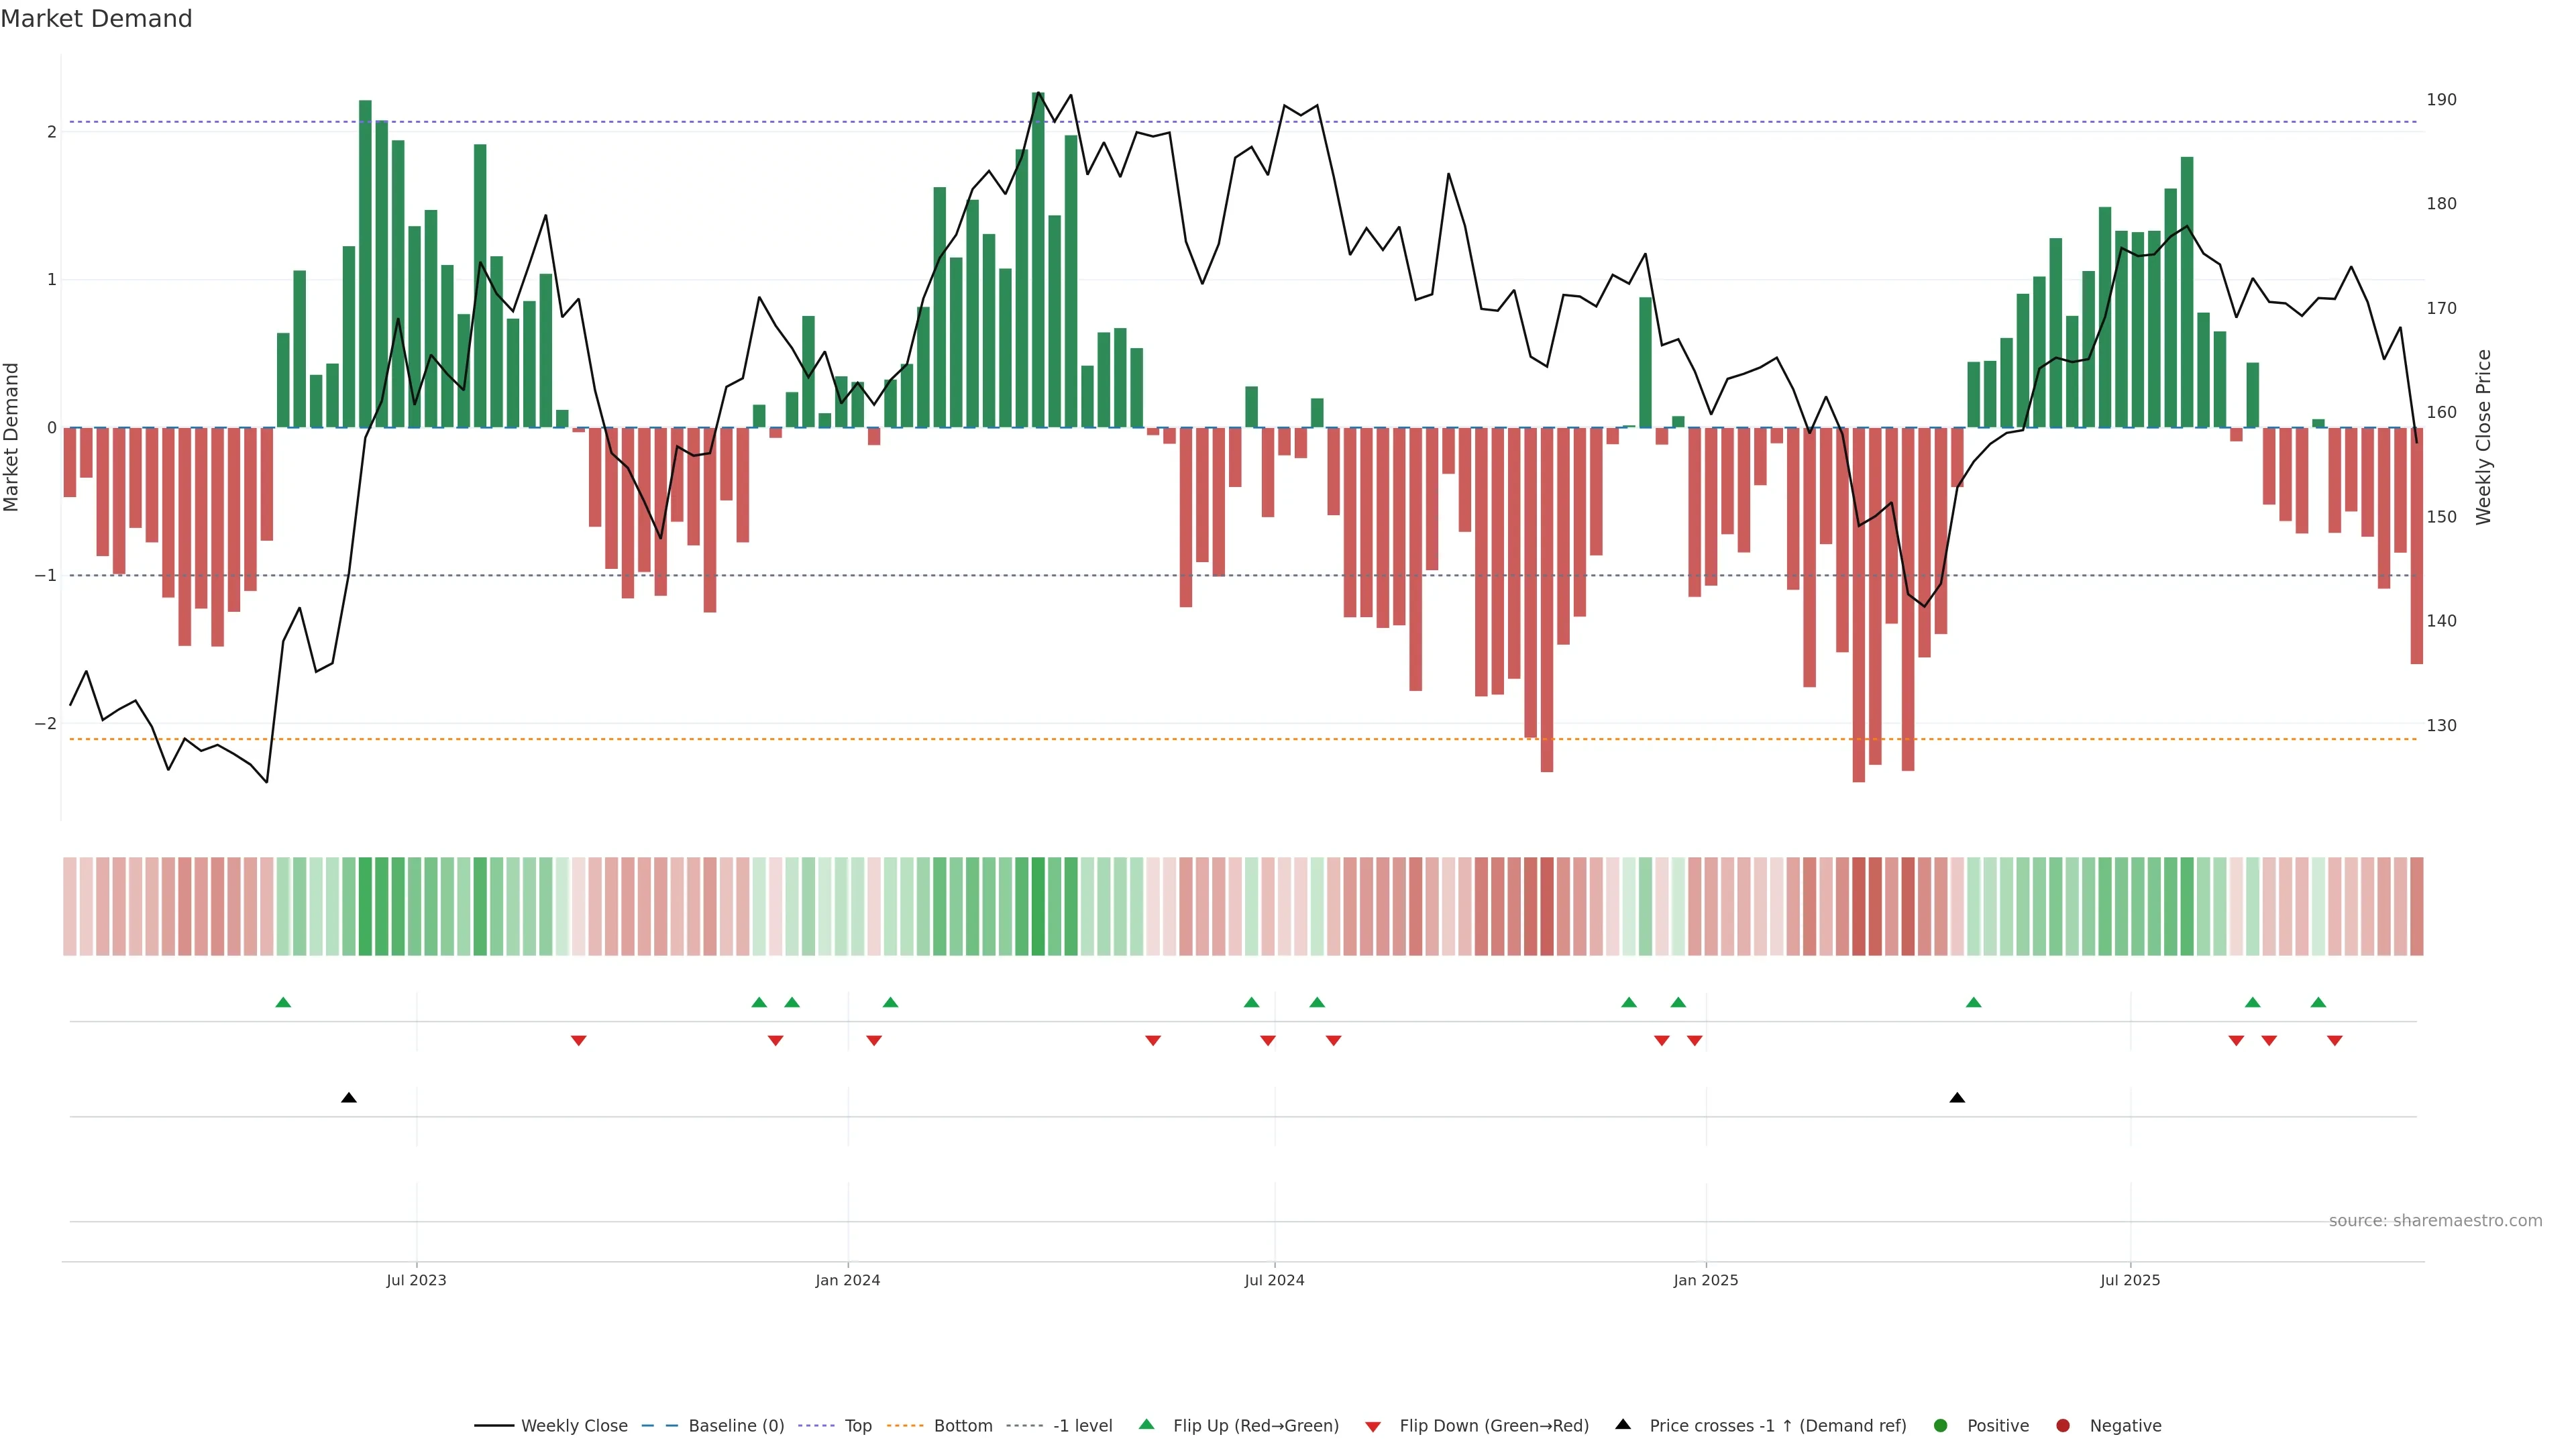Click the Jan 2024 x-axis label
2576x1449 pixels.
tap(847, 1280)
